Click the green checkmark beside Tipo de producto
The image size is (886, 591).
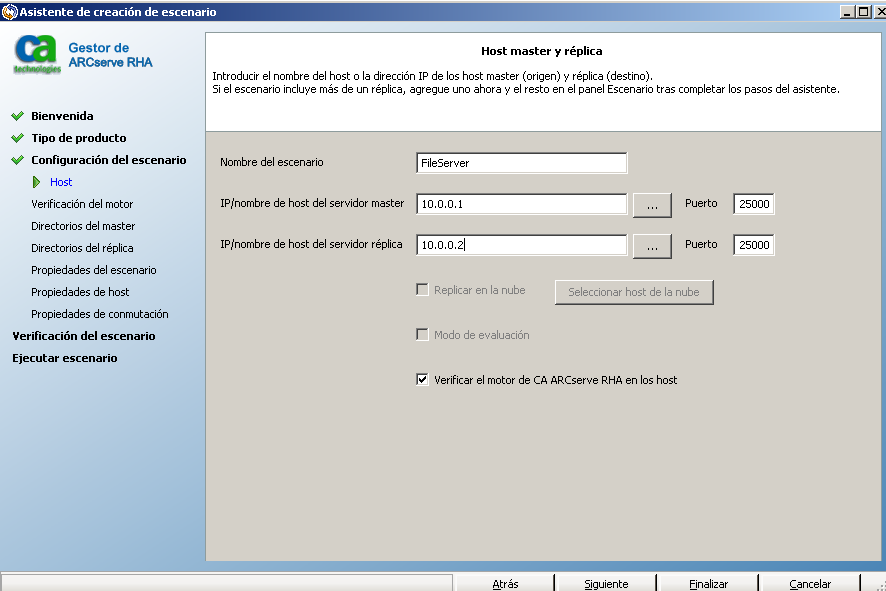coord(18,138)
